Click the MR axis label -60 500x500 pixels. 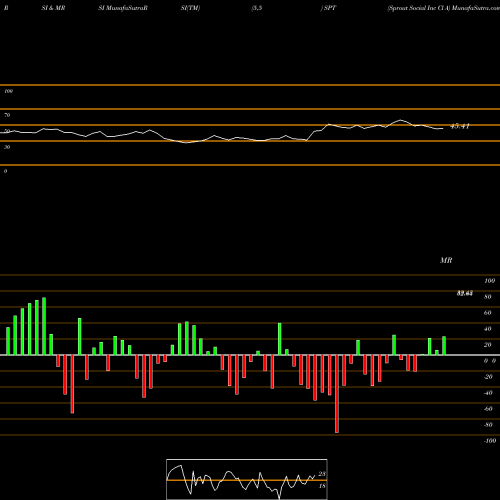[488, 409]
